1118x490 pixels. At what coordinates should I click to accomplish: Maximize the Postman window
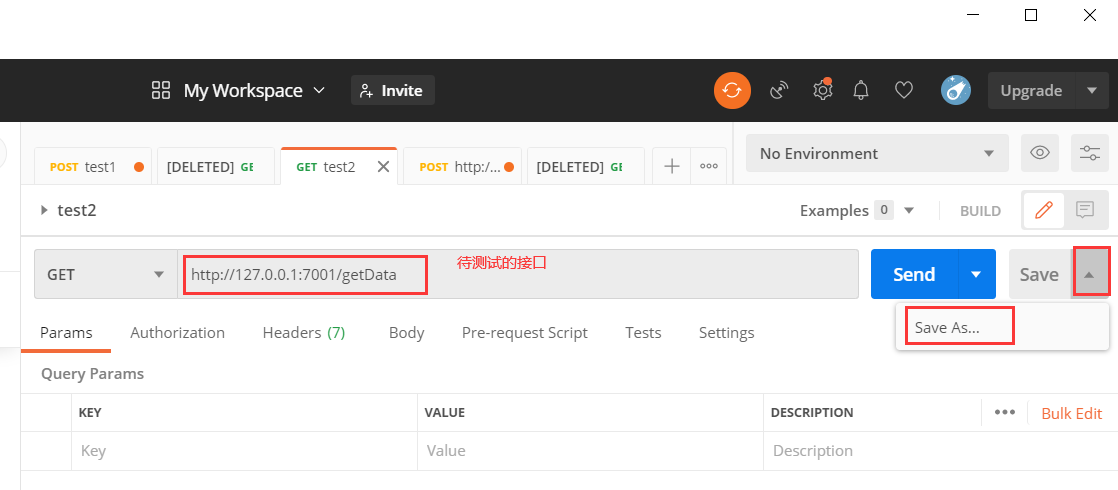coord(1031,15)
